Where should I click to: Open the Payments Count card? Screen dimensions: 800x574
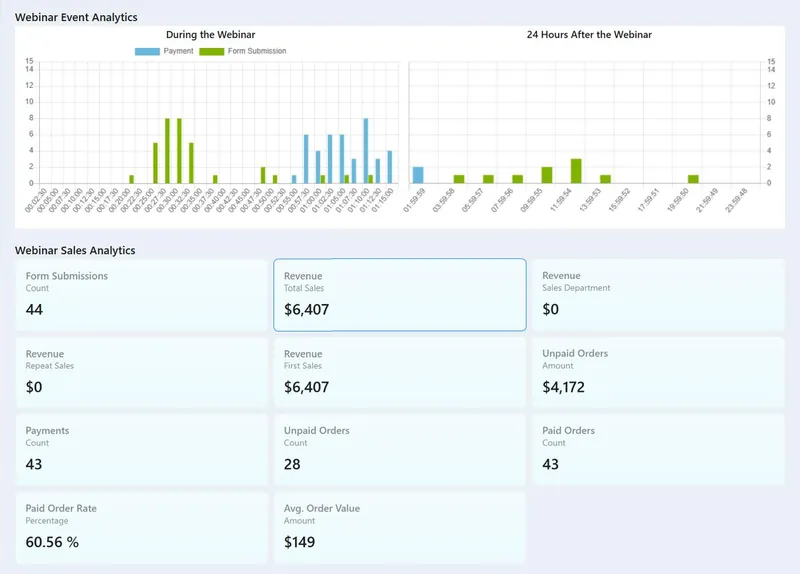pos(142,450)
